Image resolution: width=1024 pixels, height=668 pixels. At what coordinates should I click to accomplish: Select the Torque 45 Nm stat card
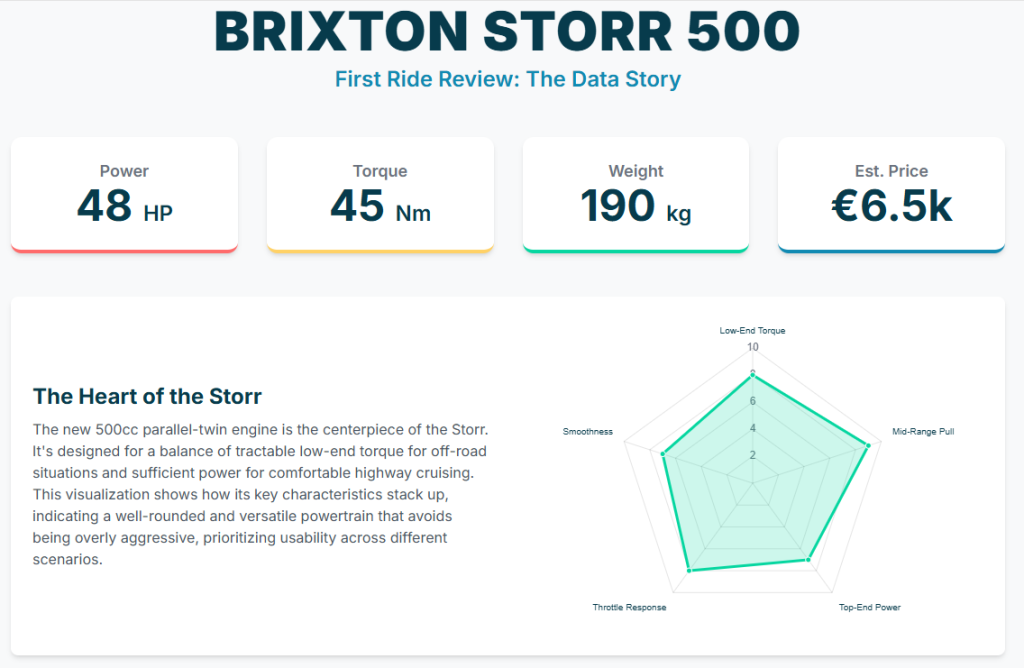pyautogui.click(x=380, y=194)
